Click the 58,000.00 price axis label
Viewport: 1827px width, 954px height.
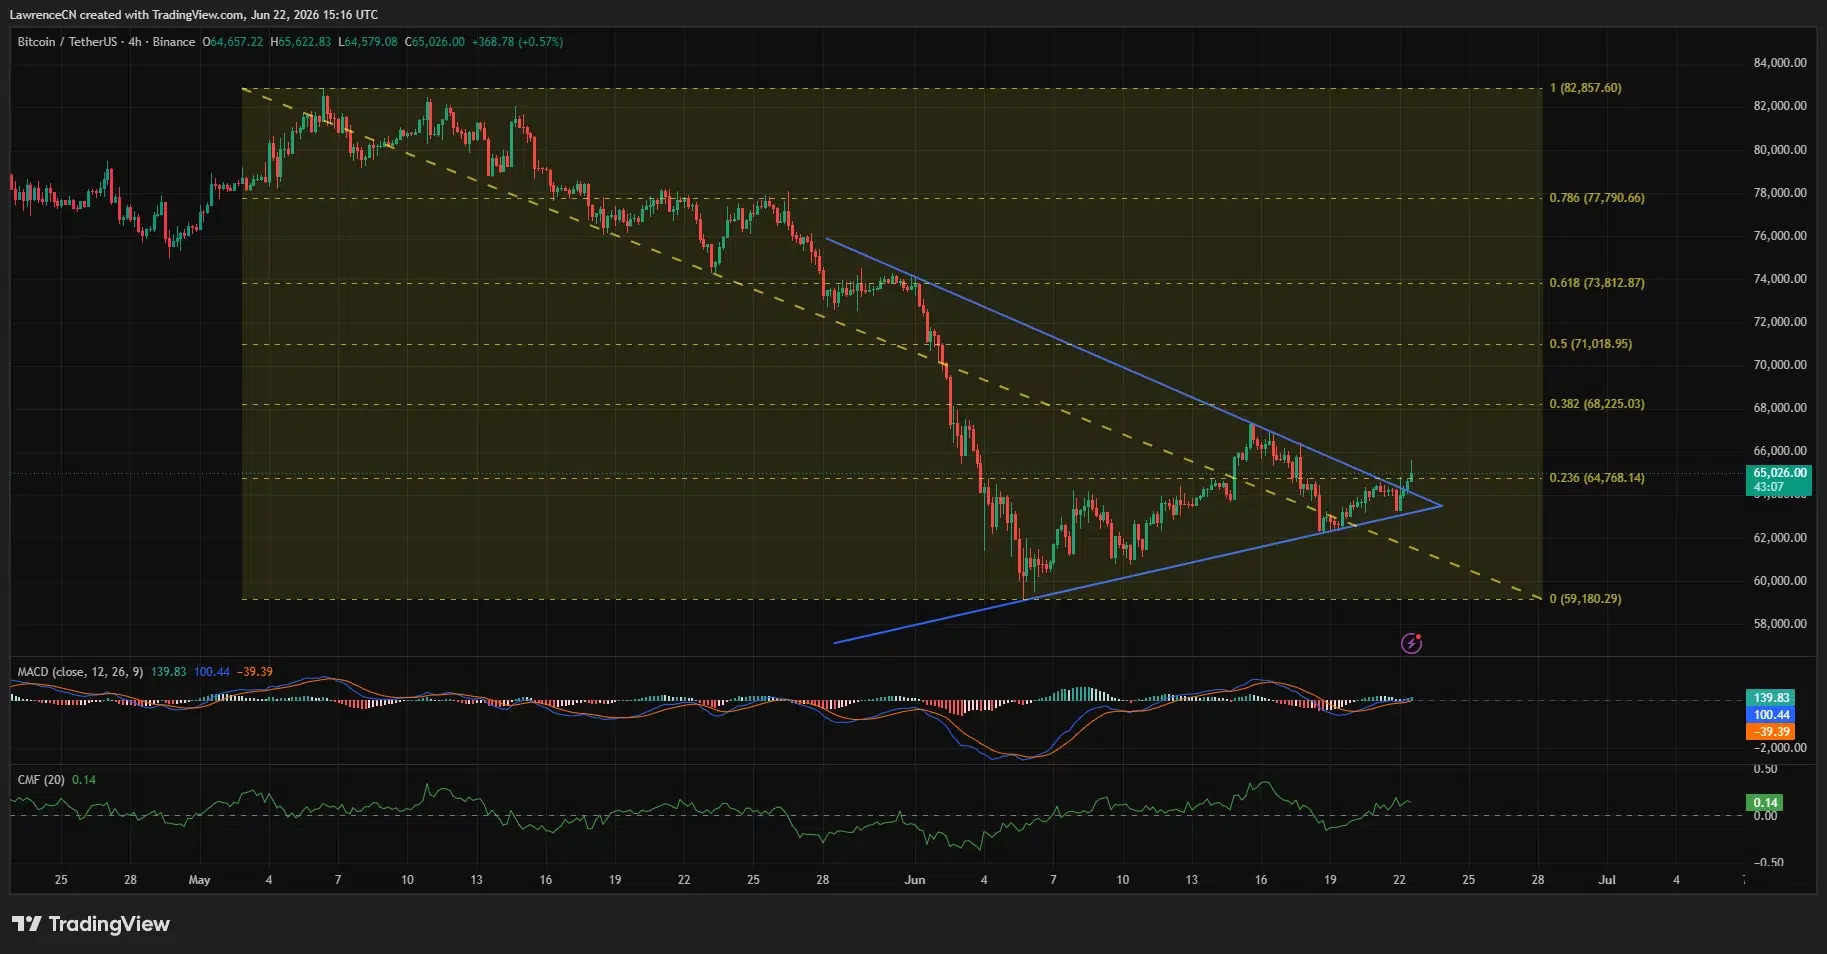(1780, 624)
